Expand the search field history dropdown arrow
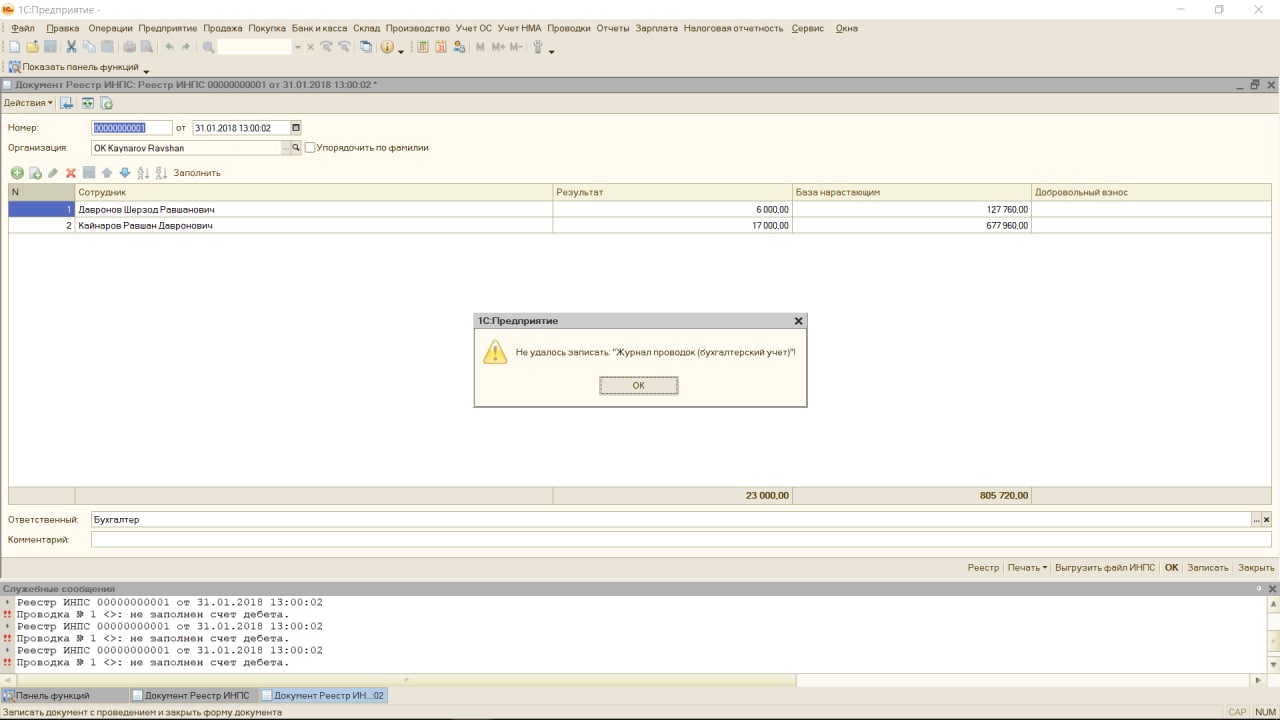The height and width of the screenshot is (720, 1280). pos(298,47)
